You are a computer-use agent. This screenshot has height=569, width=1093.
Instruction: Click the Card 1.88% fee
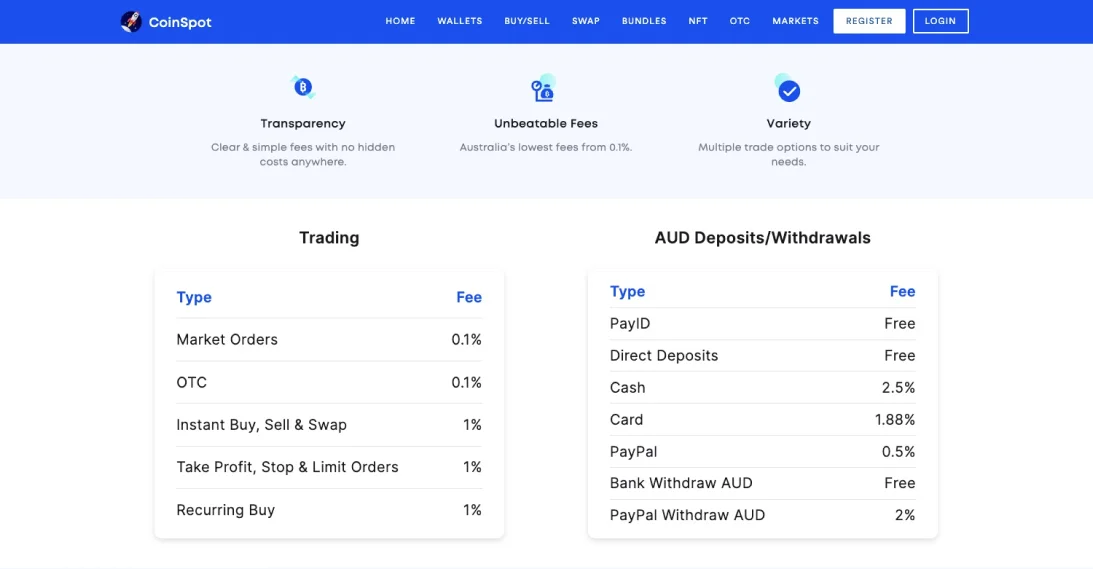click(895, 420)
